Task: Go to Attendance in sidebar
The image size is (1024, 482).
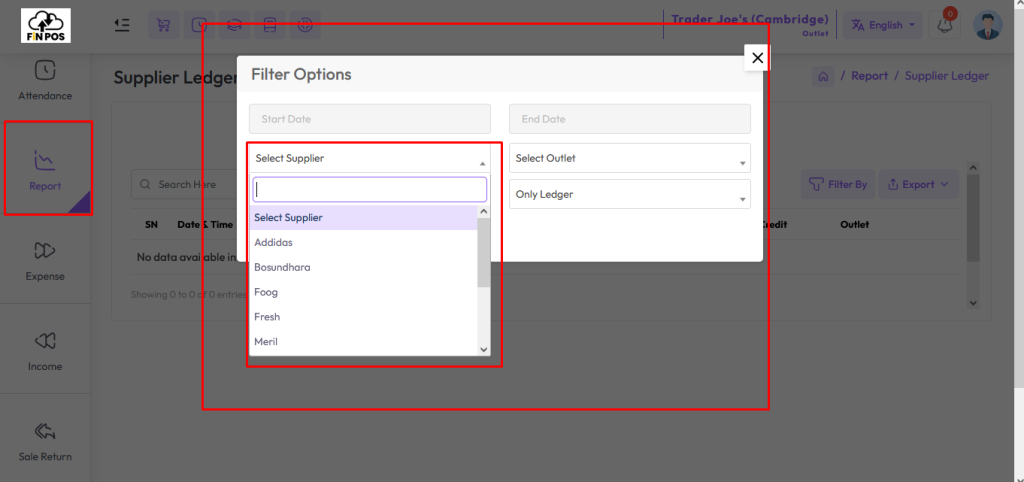Action: 45,80
